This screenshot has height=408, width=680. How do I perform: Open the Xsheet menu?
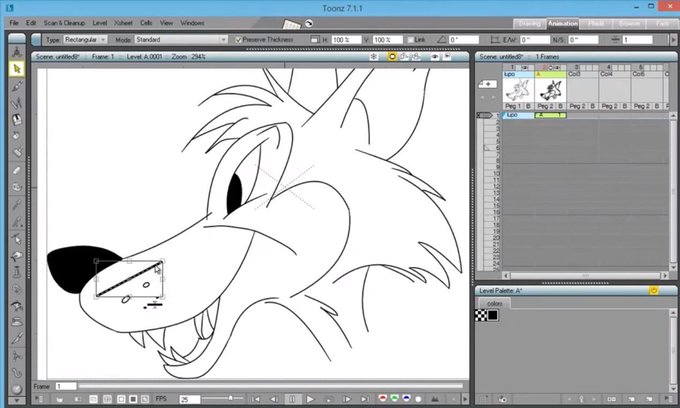click(123, 23)
